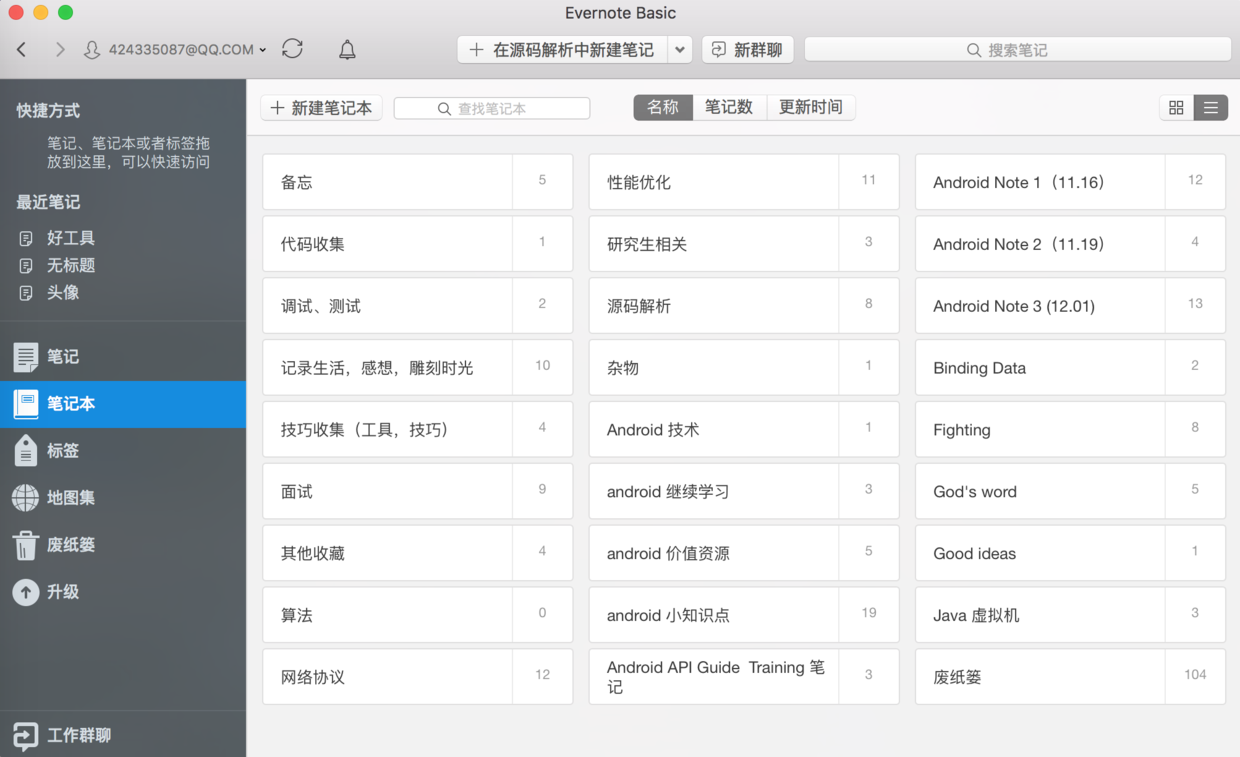Open notifications via the bell icon
Image resolution: width=1240 pixels, height=757 pixels.
click(345, 48)
